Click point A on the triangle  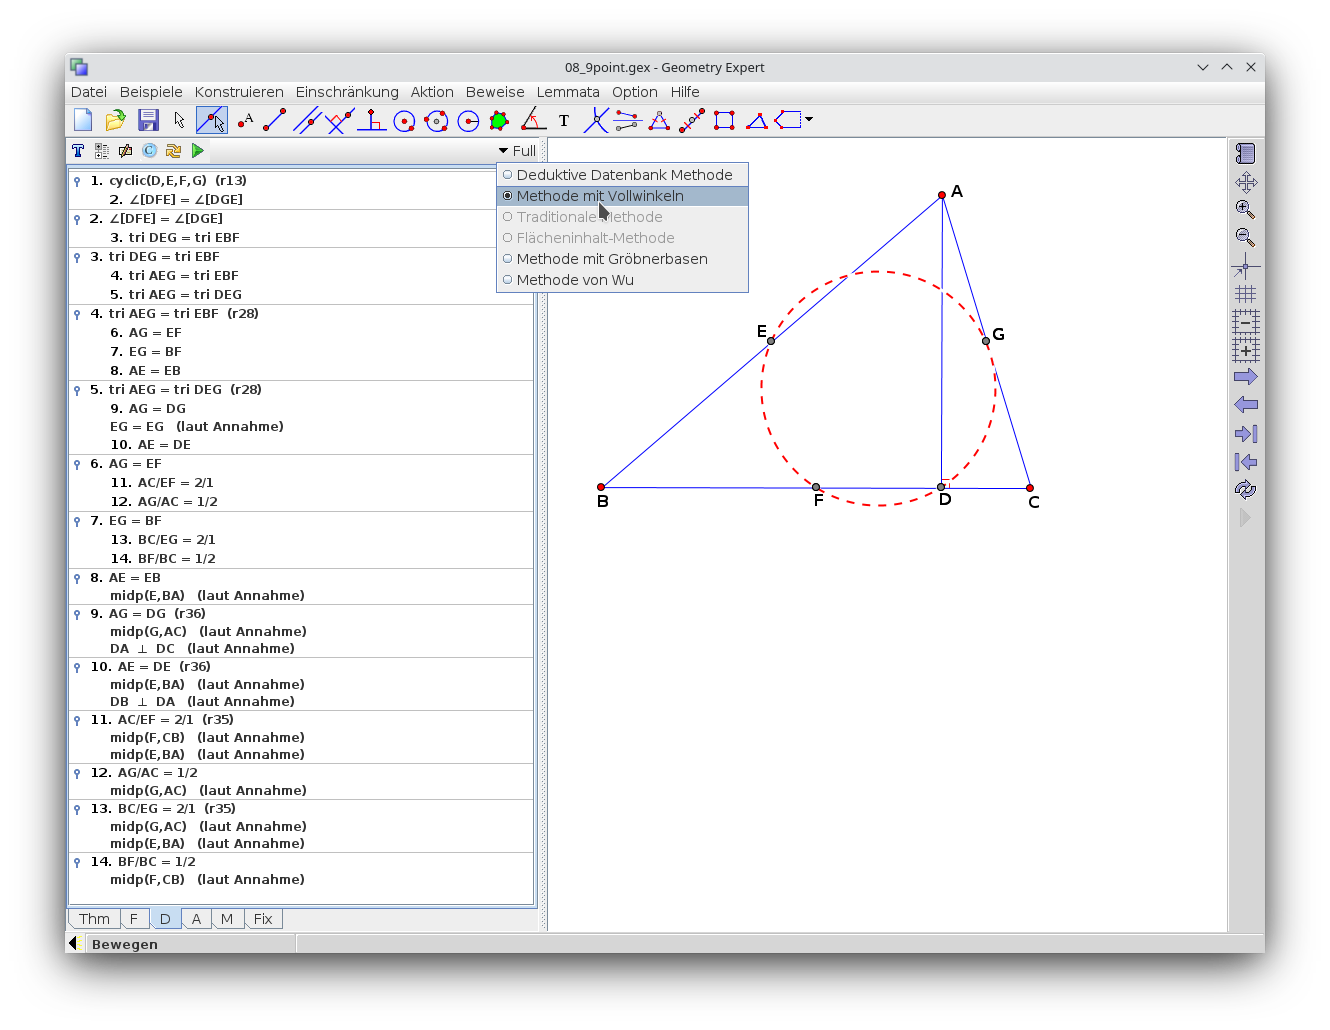click(942, 195)
